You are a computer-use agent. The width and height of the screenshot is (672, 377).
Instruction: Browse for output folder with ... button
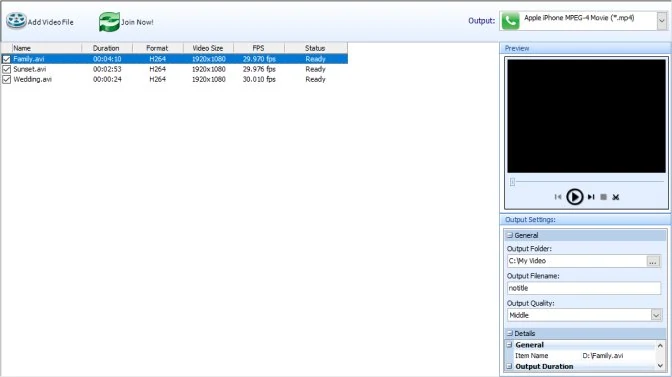pos(653,261)
